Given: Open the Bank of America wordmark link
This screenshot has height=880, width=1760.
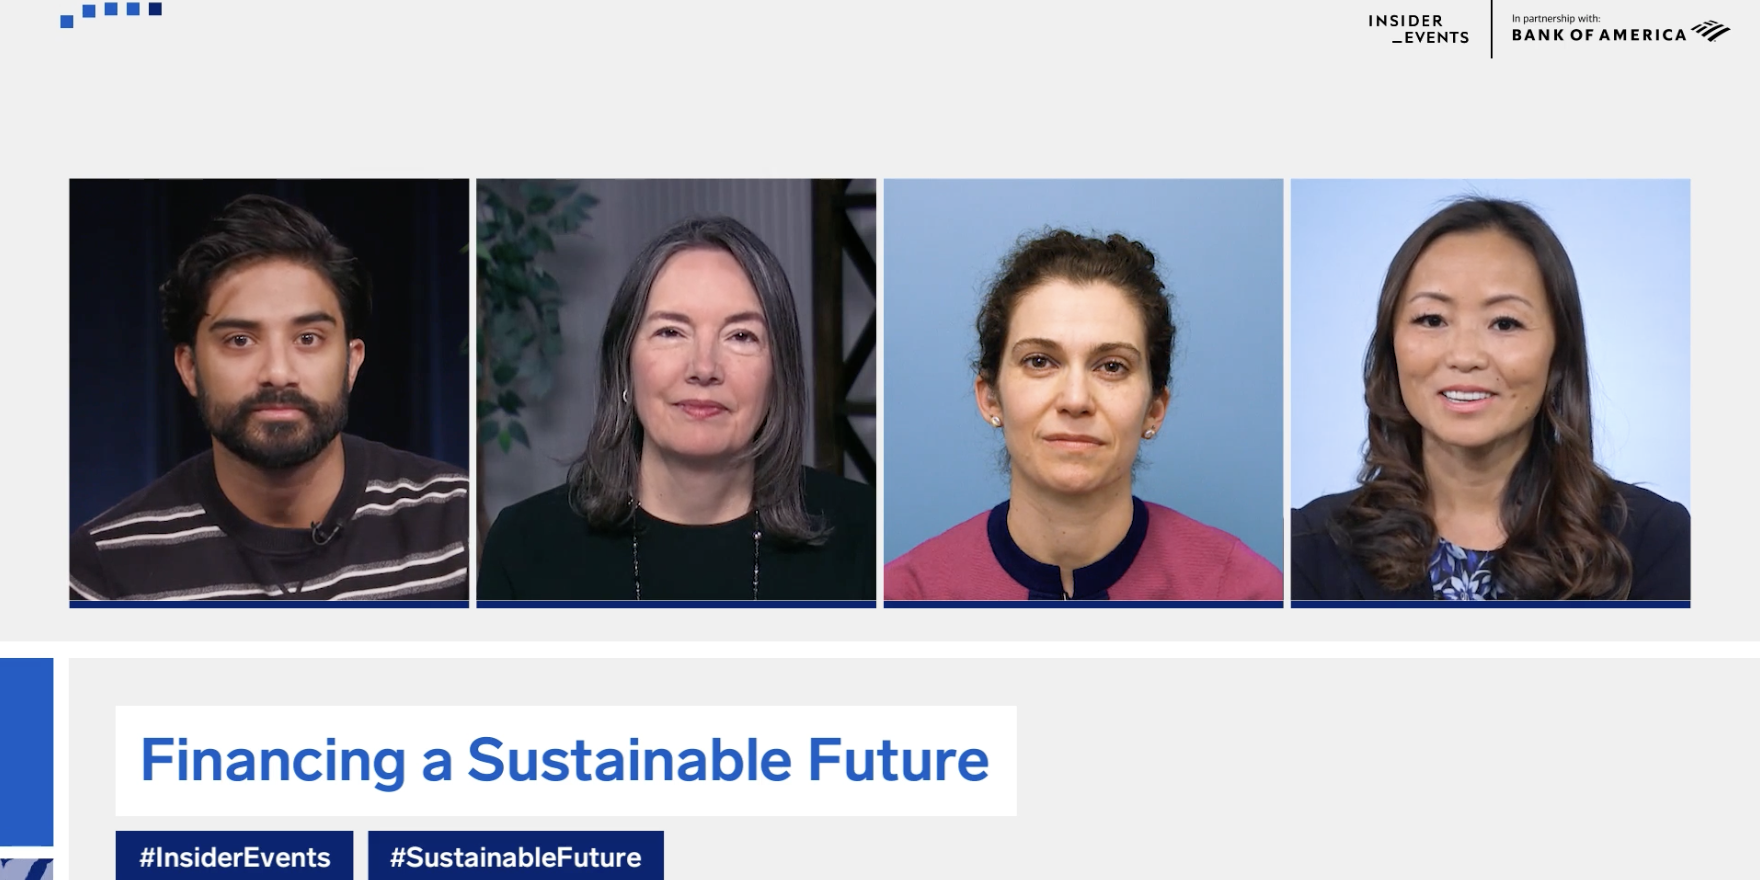Looking at the screenshot, I should point(1599,35).
